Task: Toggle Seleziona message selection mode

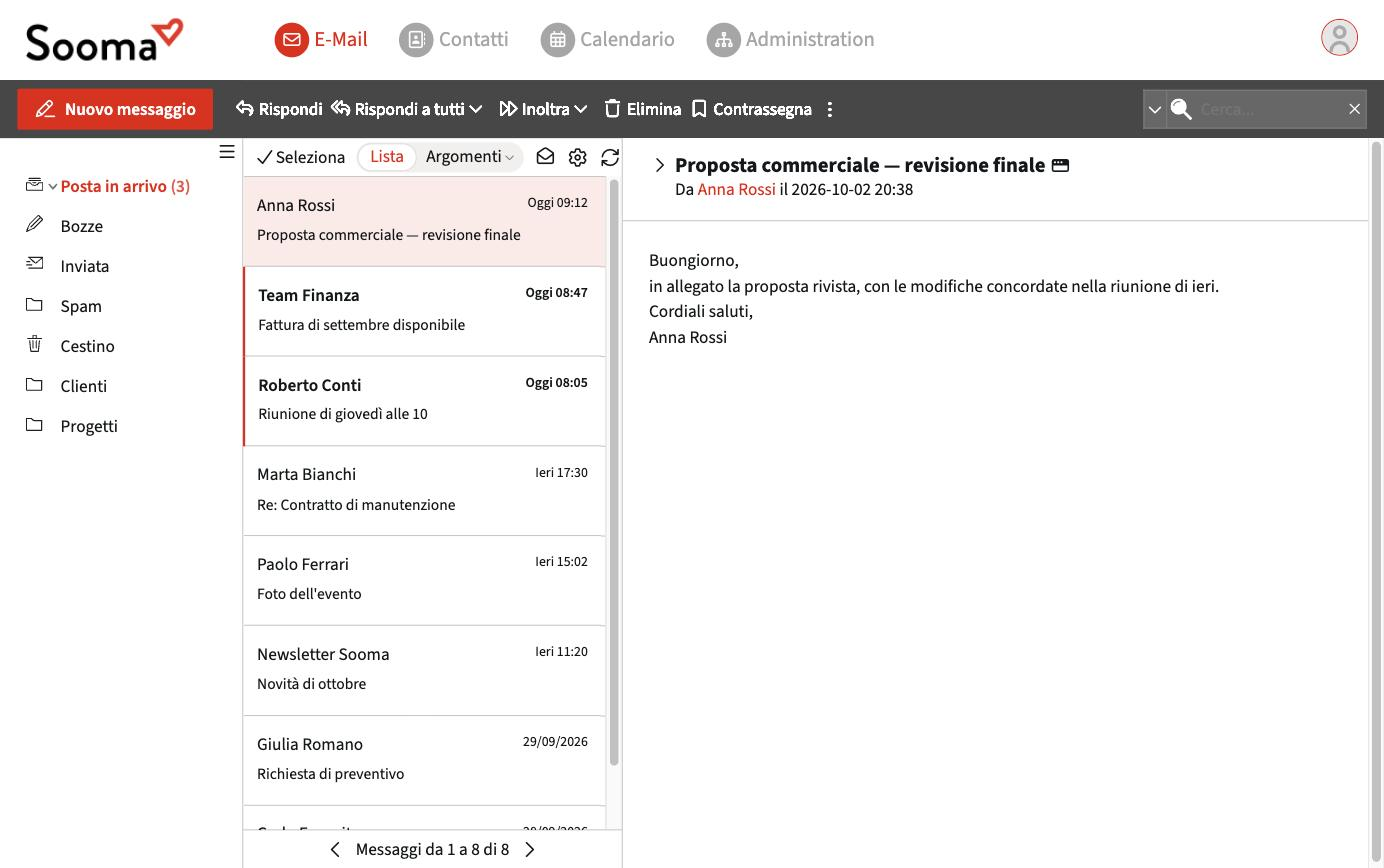Action: point(301,157)
